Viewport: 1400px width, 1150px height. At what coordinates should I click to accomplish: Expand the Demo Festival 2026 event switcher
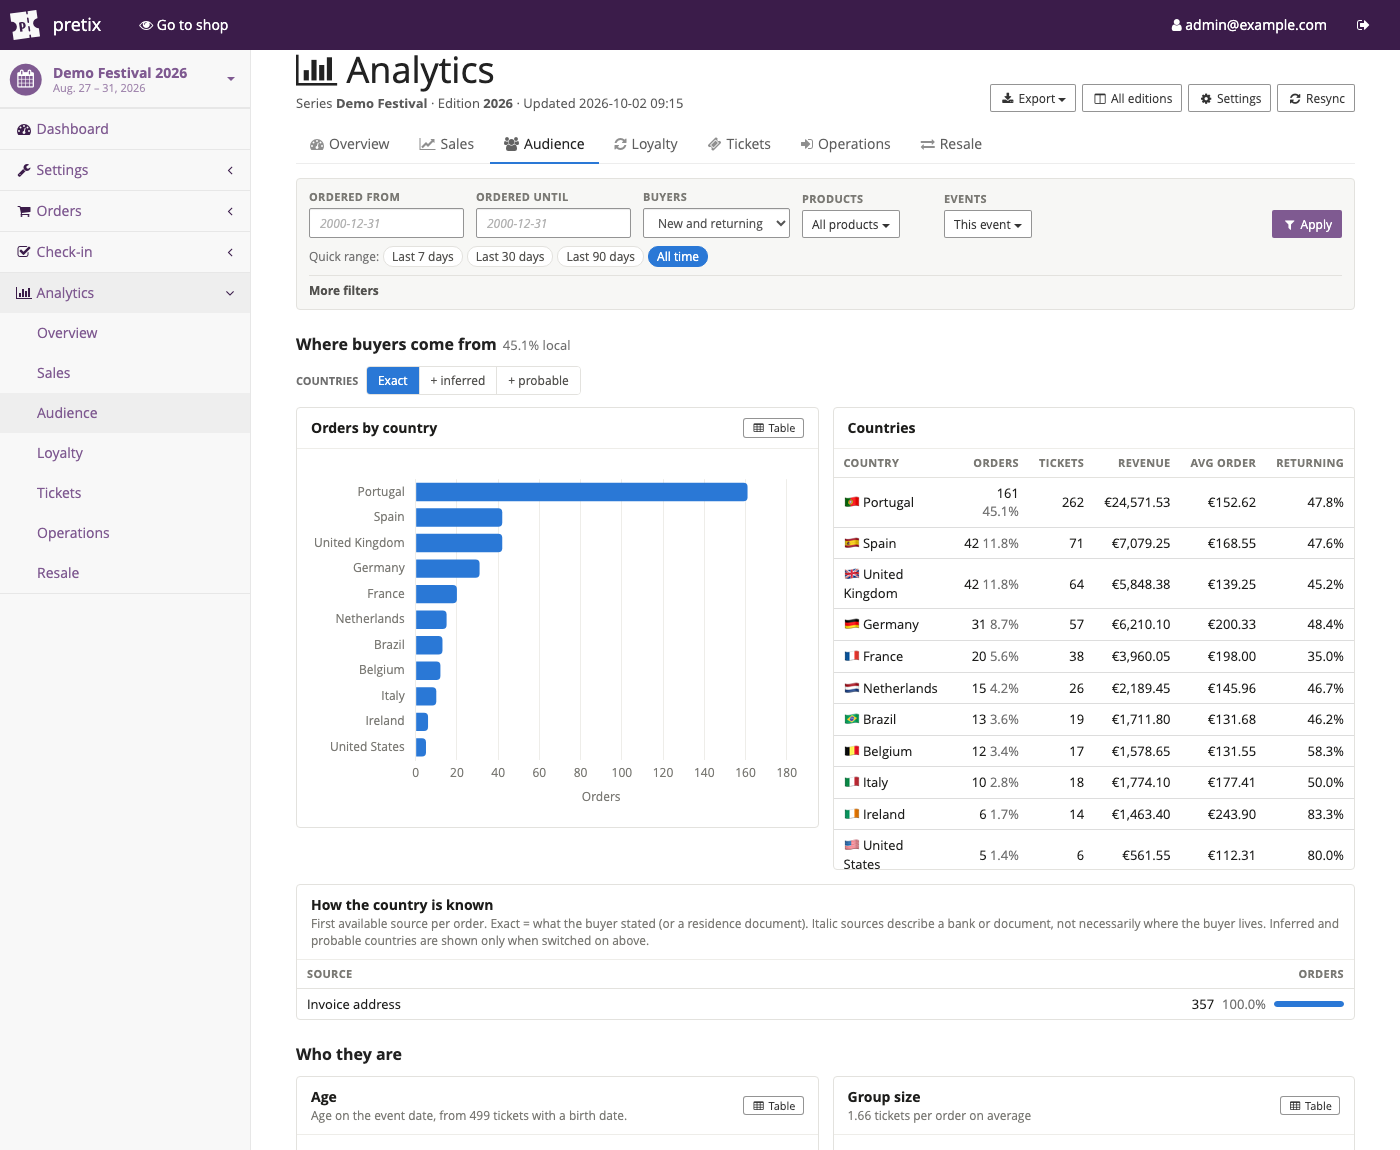pyautogui.click(x=125, y=79)
